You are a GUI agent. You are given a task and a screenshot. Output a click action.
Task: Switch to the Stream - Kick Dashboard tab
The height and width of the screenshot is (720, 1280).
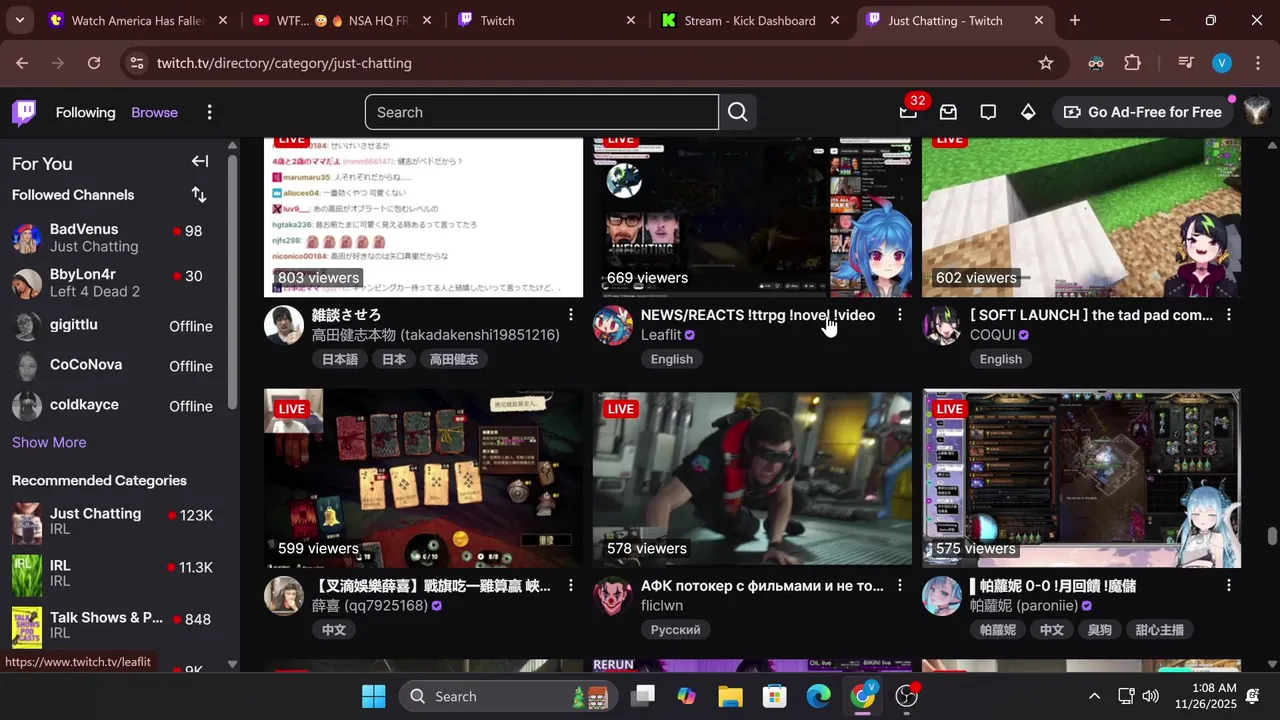750,20
